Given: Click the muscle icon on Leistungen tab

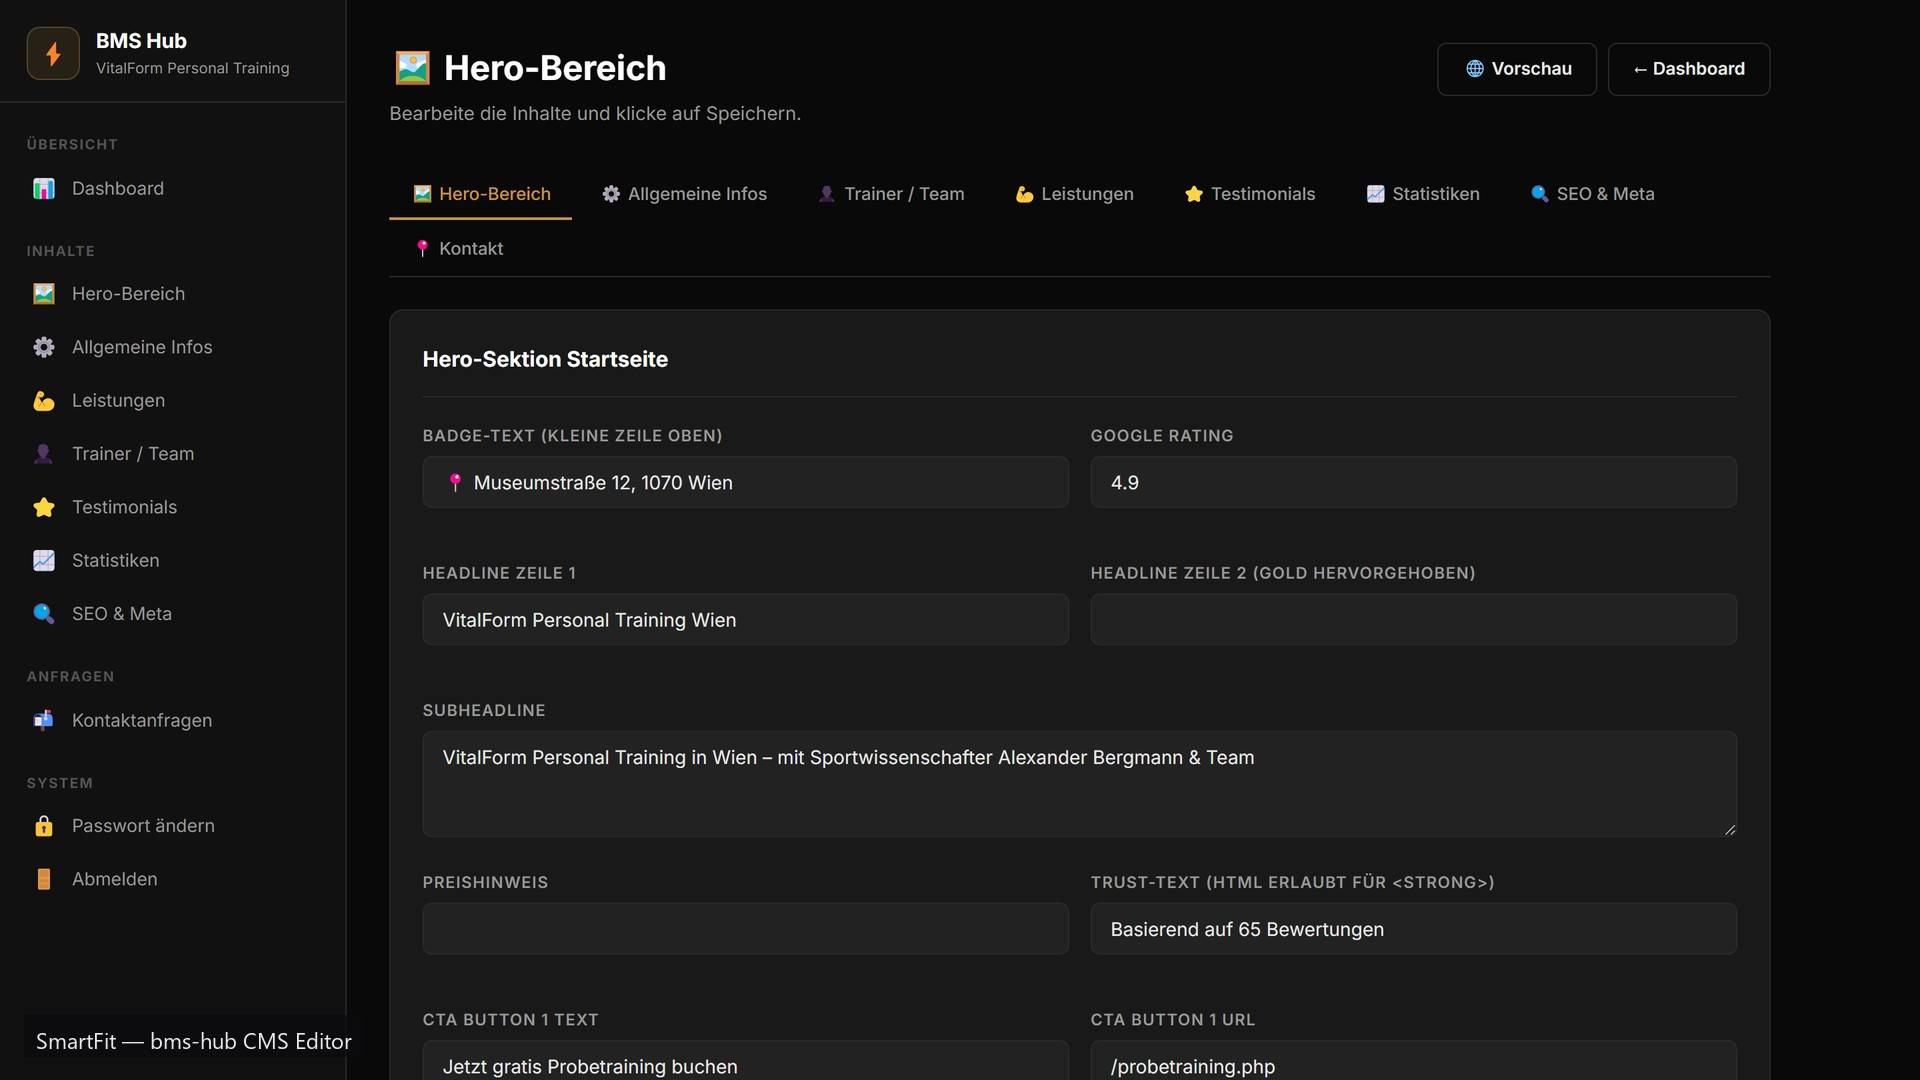Looking at the screenshot, I should pyautogui.click(x=1024, y=194).
